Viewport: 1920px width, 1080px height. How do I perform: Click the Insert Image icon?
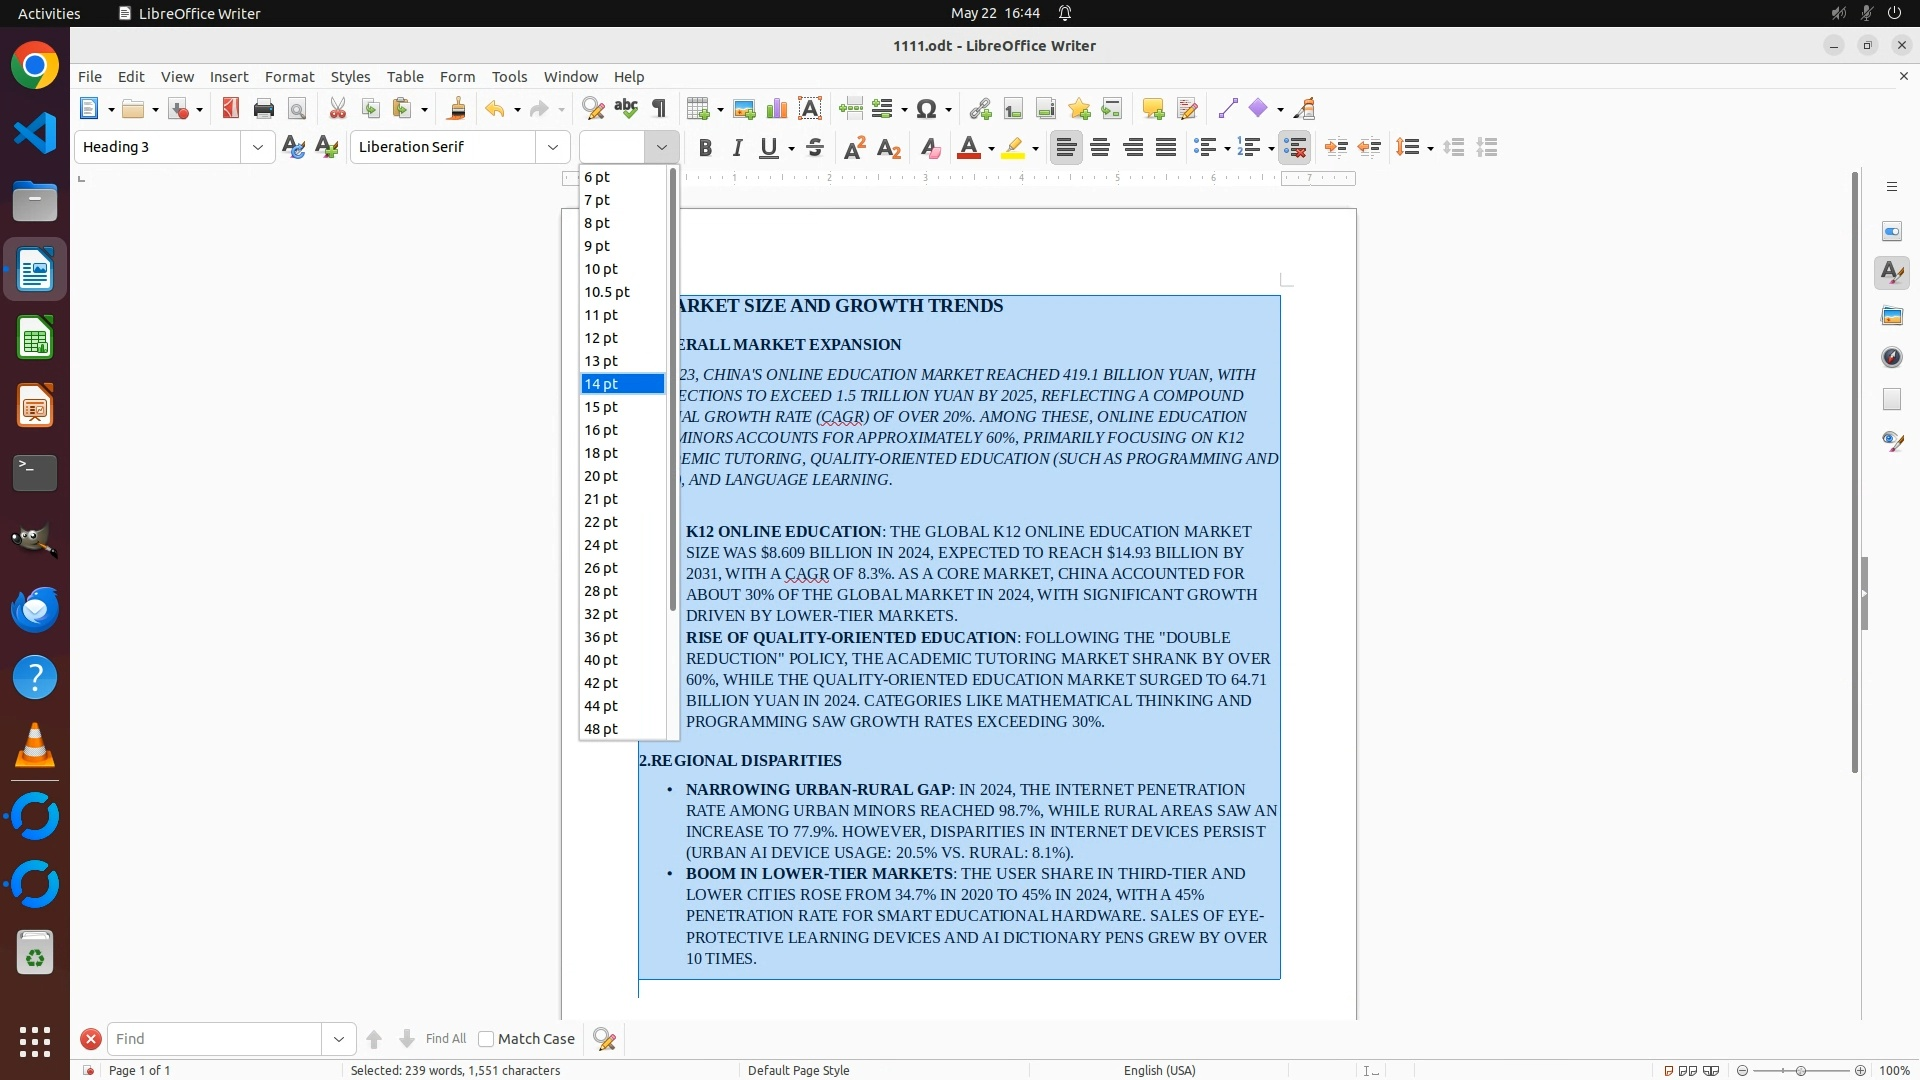point(744,109)
